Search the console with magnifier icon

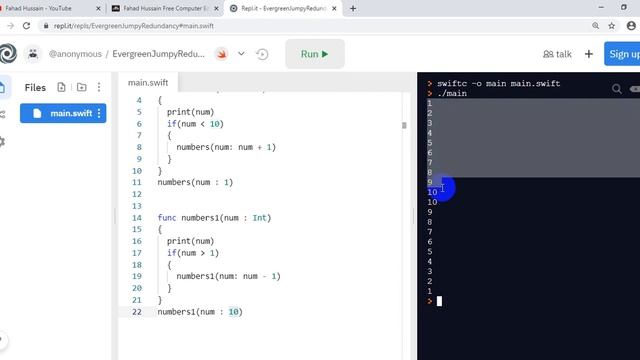[617, 89]
